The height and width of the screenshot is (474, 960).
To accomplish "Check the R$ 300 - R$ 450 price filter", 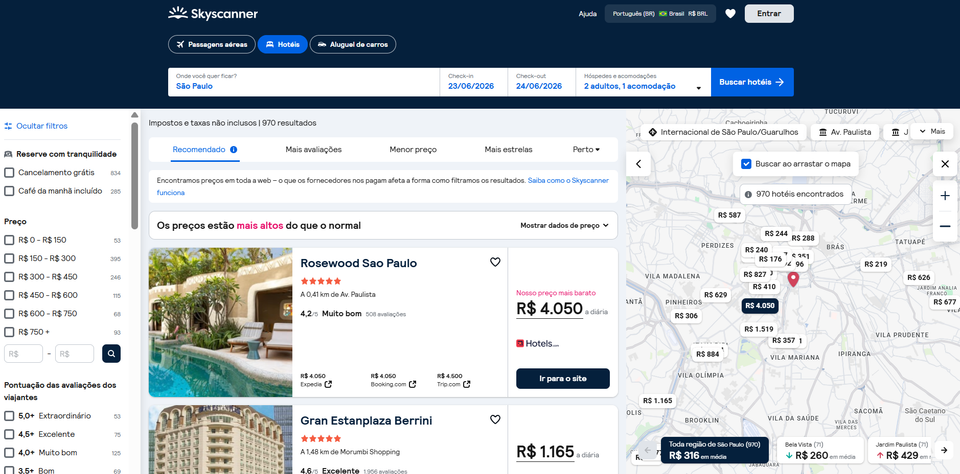I will click(9, 277).
